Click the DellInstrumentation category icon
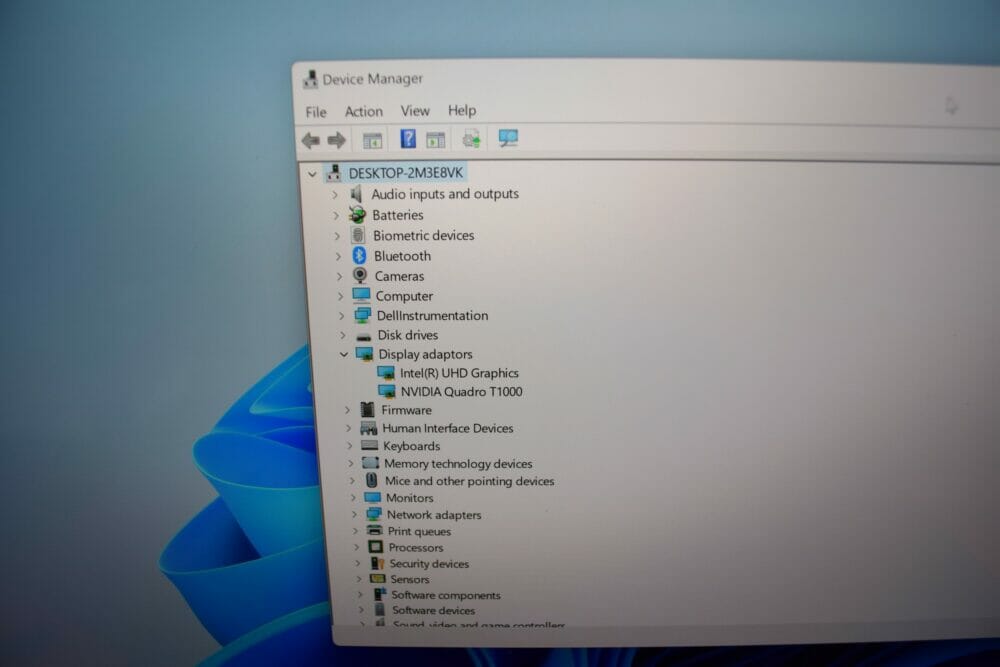Viewport: 1000px width, 667px height. 363,315
